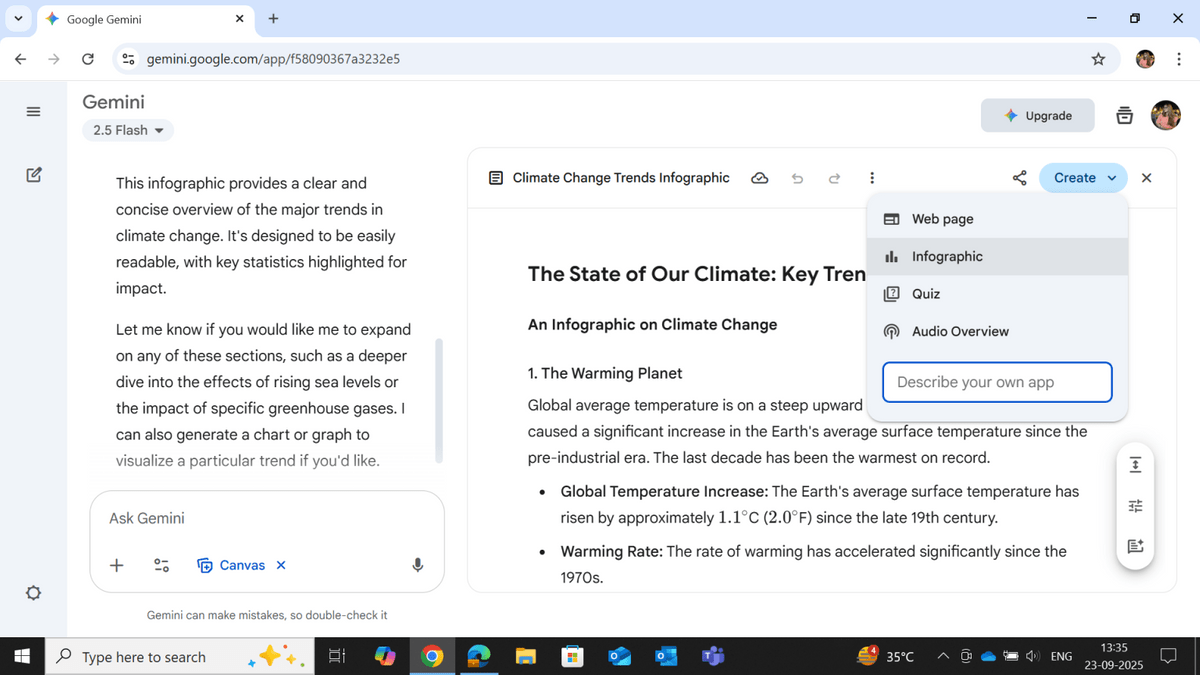1200x675 pixels.
Task: Click the plus icon to attach files
Action: click(x=116, y=565)
